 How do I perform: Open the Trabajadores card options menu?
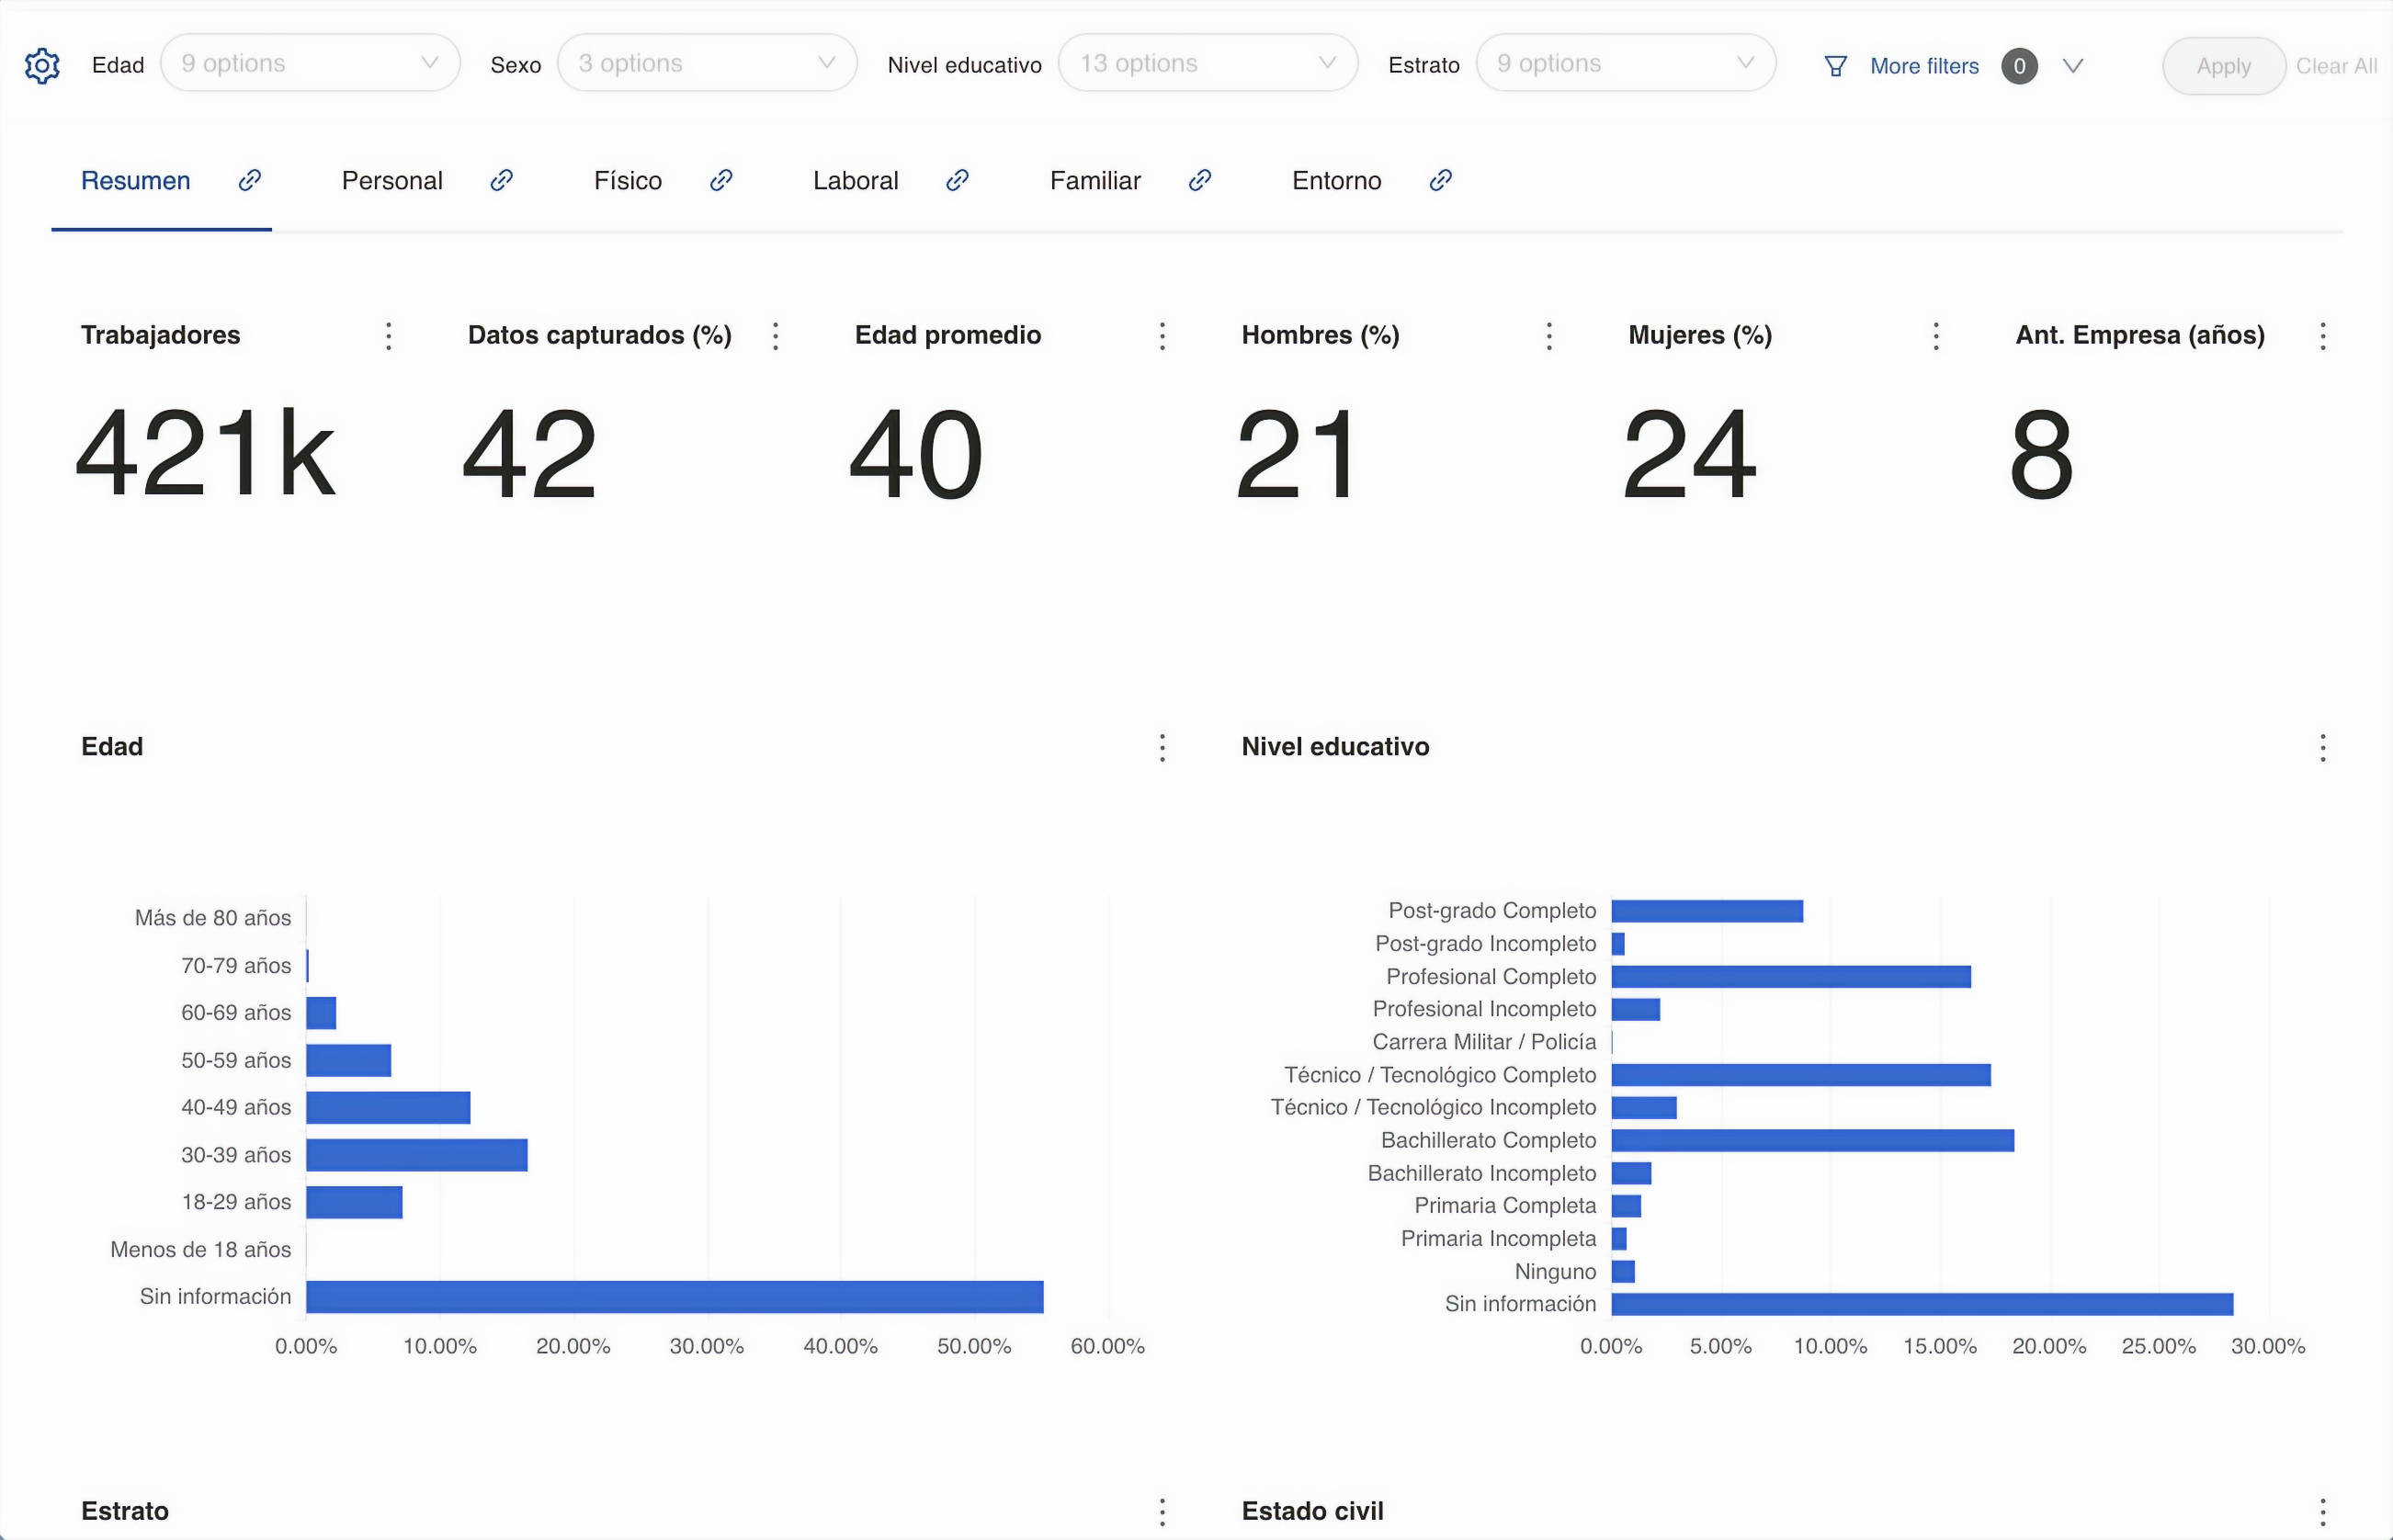point(389,336)
